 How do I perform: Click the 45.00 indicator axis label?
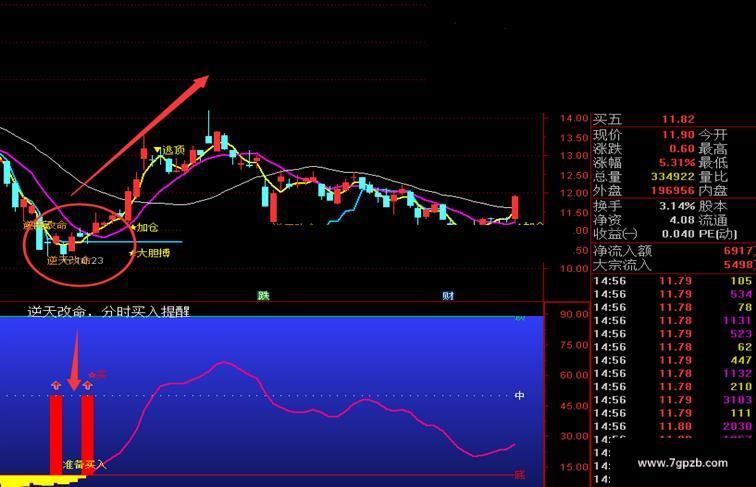(x=574, y=406)
